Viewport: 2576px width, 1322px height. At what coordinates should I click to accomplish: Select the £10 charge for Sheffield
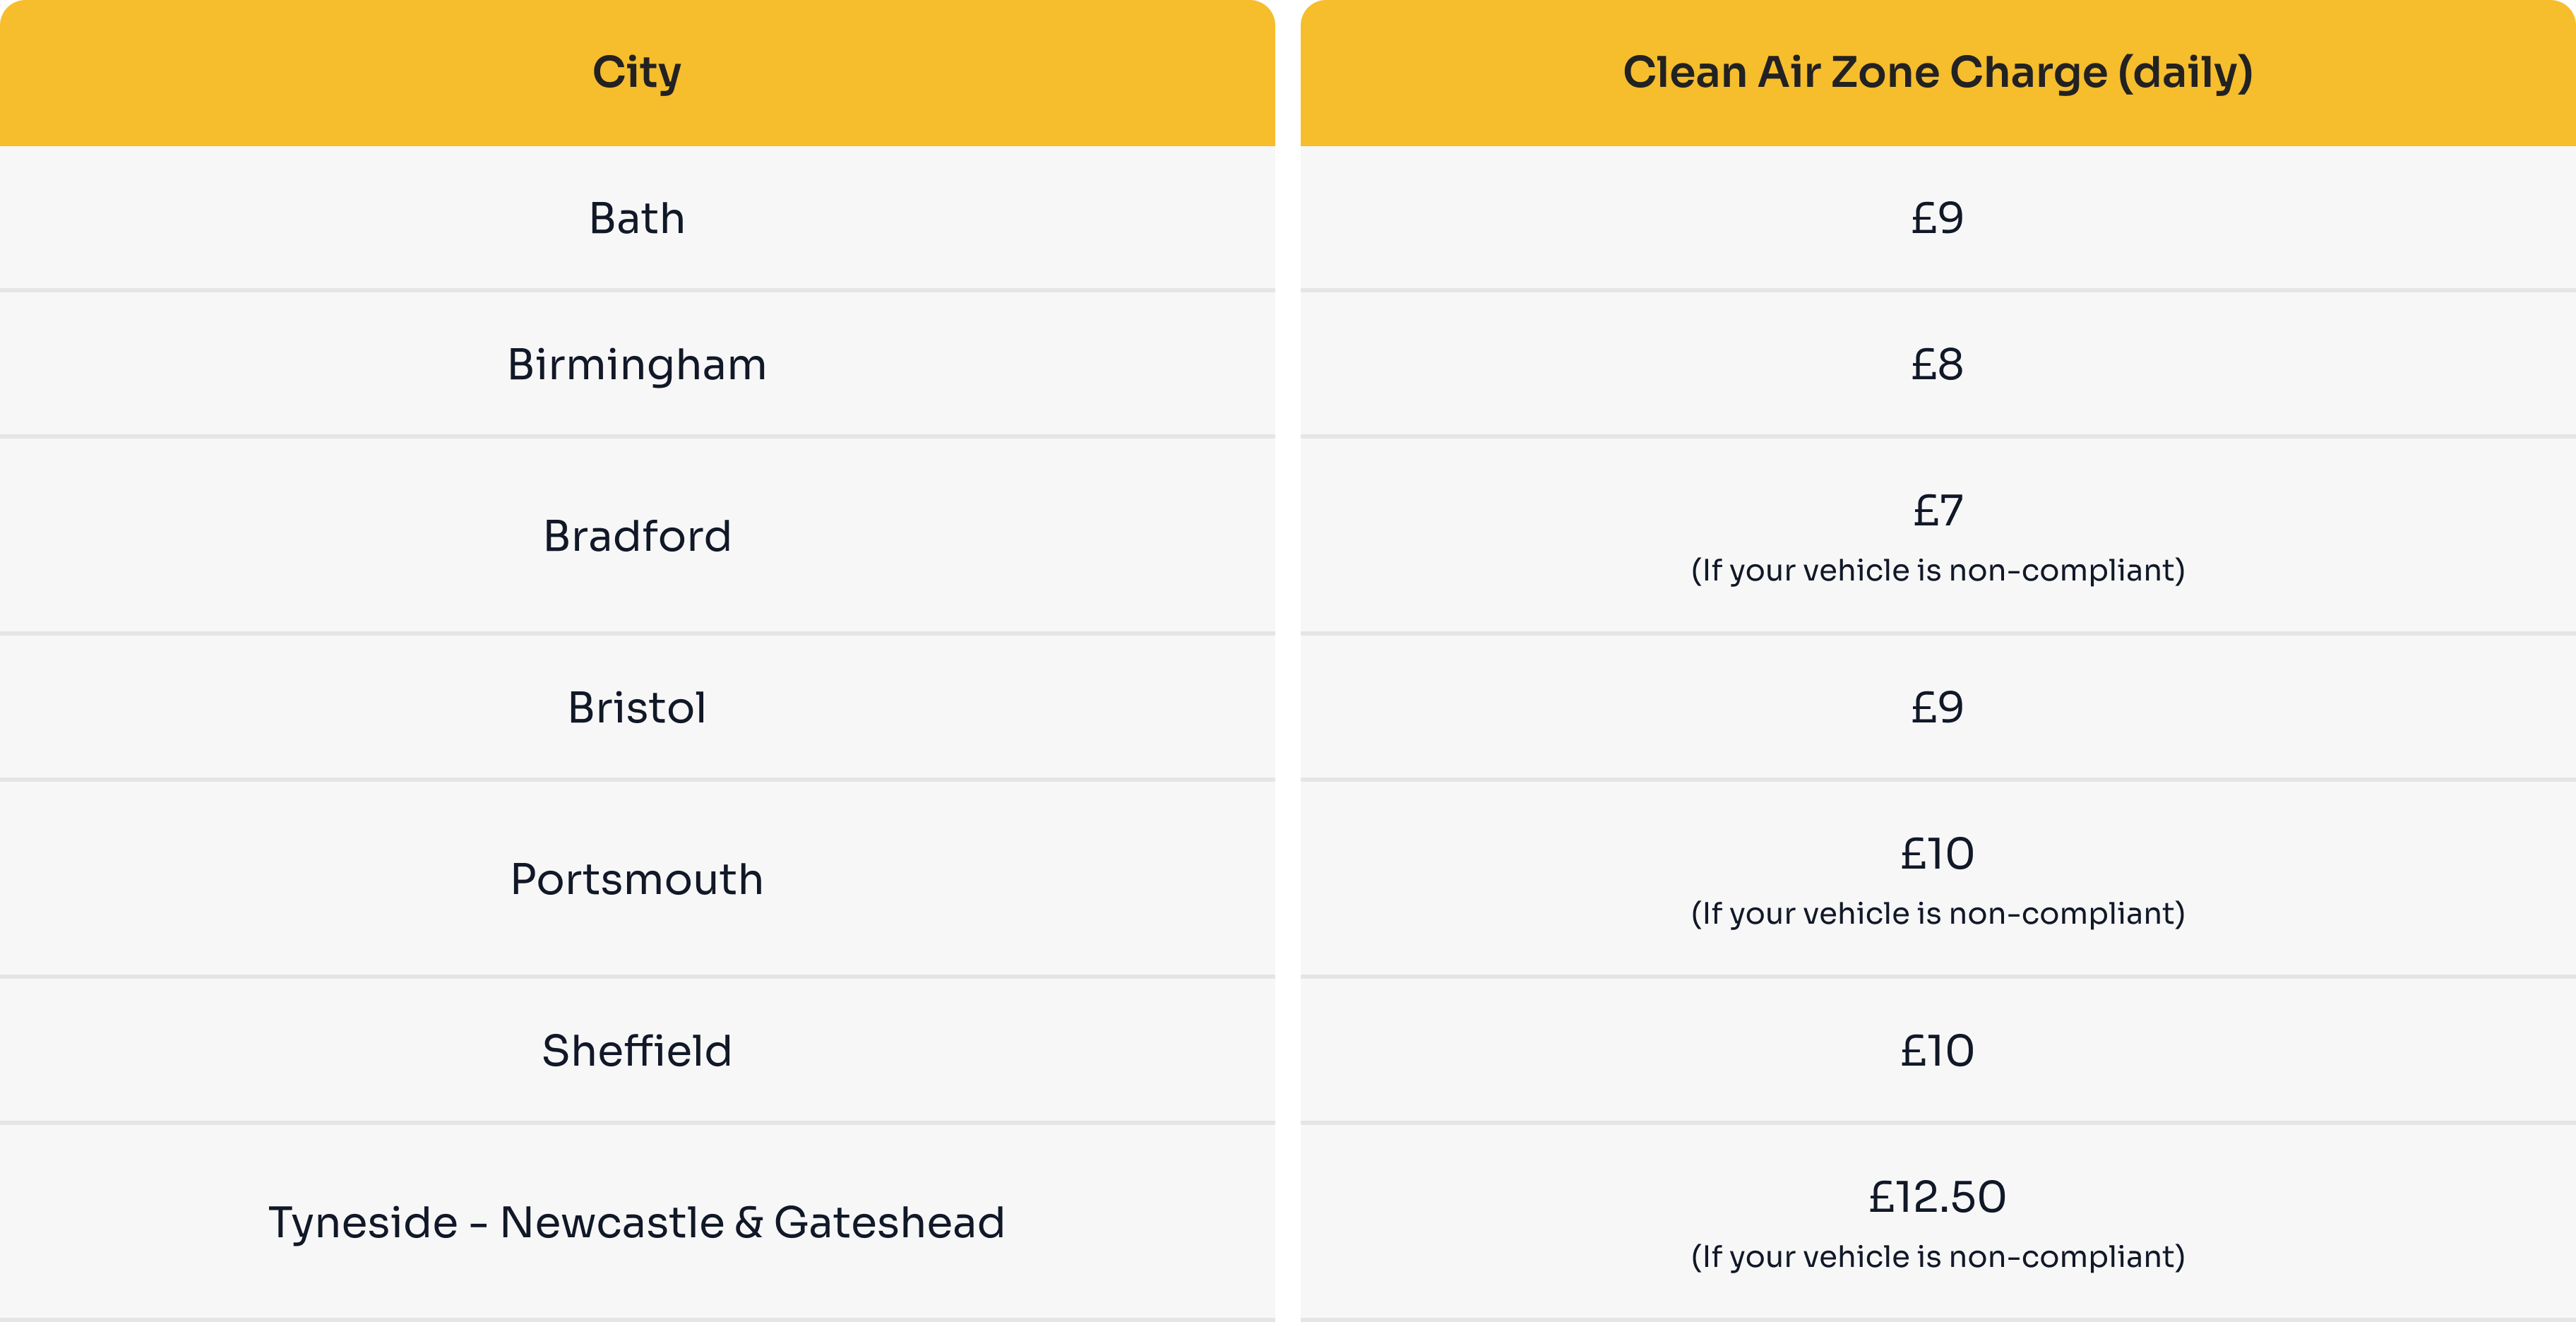point(1937,1051)
